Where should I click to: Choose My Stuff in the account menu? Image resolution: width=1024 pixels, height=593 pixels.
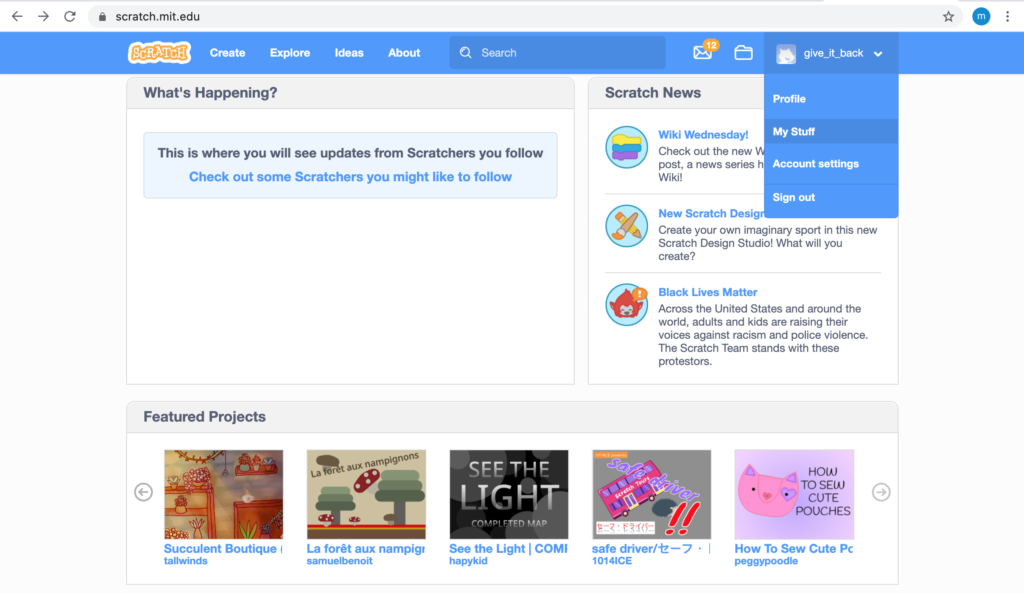tap(794, 132)
